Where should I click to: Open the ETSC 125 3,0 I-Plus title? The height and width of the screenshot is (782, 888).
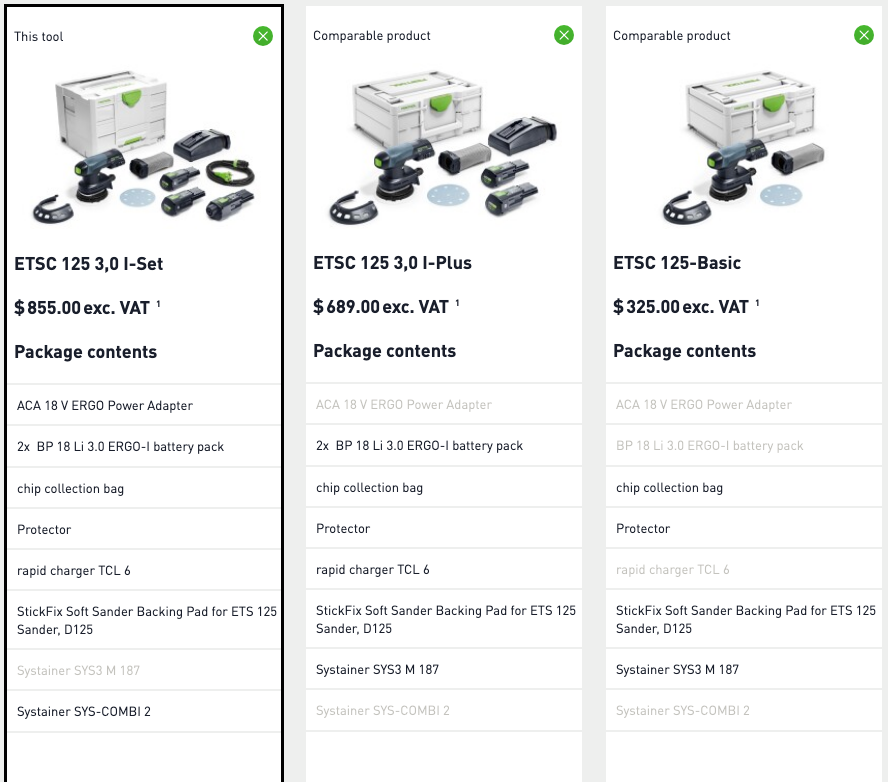click(392, 263)
